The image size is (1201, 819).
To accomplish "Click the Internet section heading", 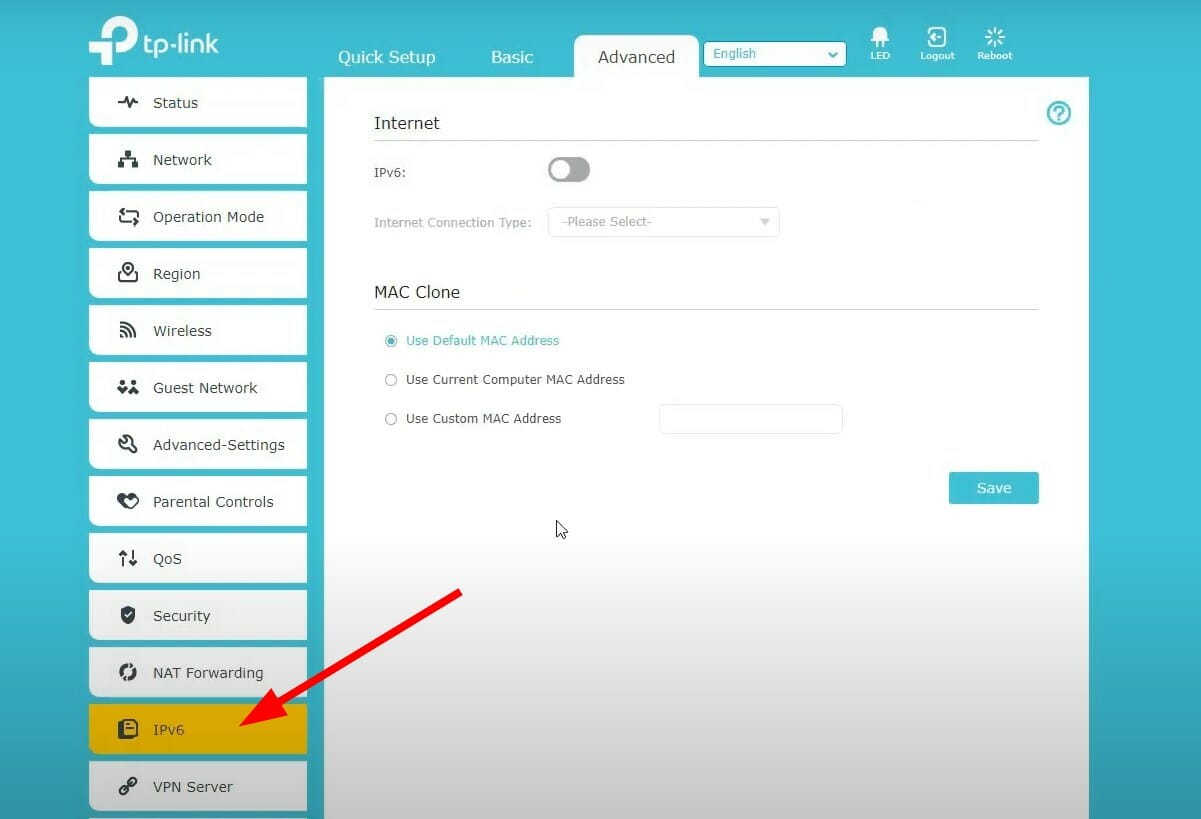I will [x=407, y=123].
